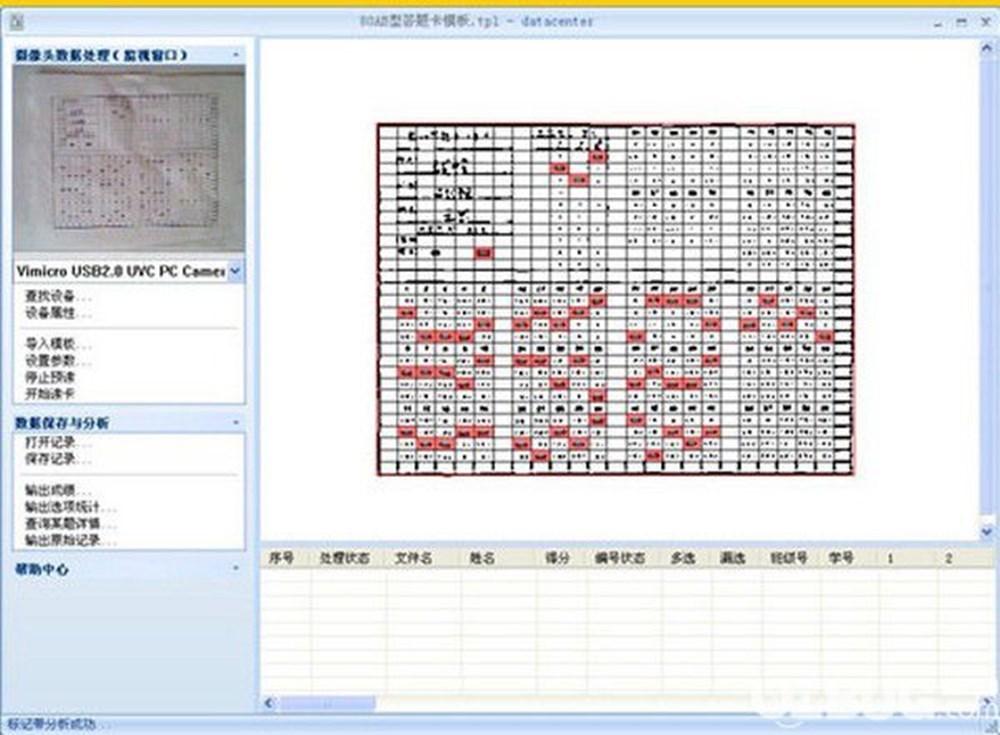This screenshot has height=735, width=1000.
Task: Click 开始读卡 to start card reading
Action: point(50,394)
